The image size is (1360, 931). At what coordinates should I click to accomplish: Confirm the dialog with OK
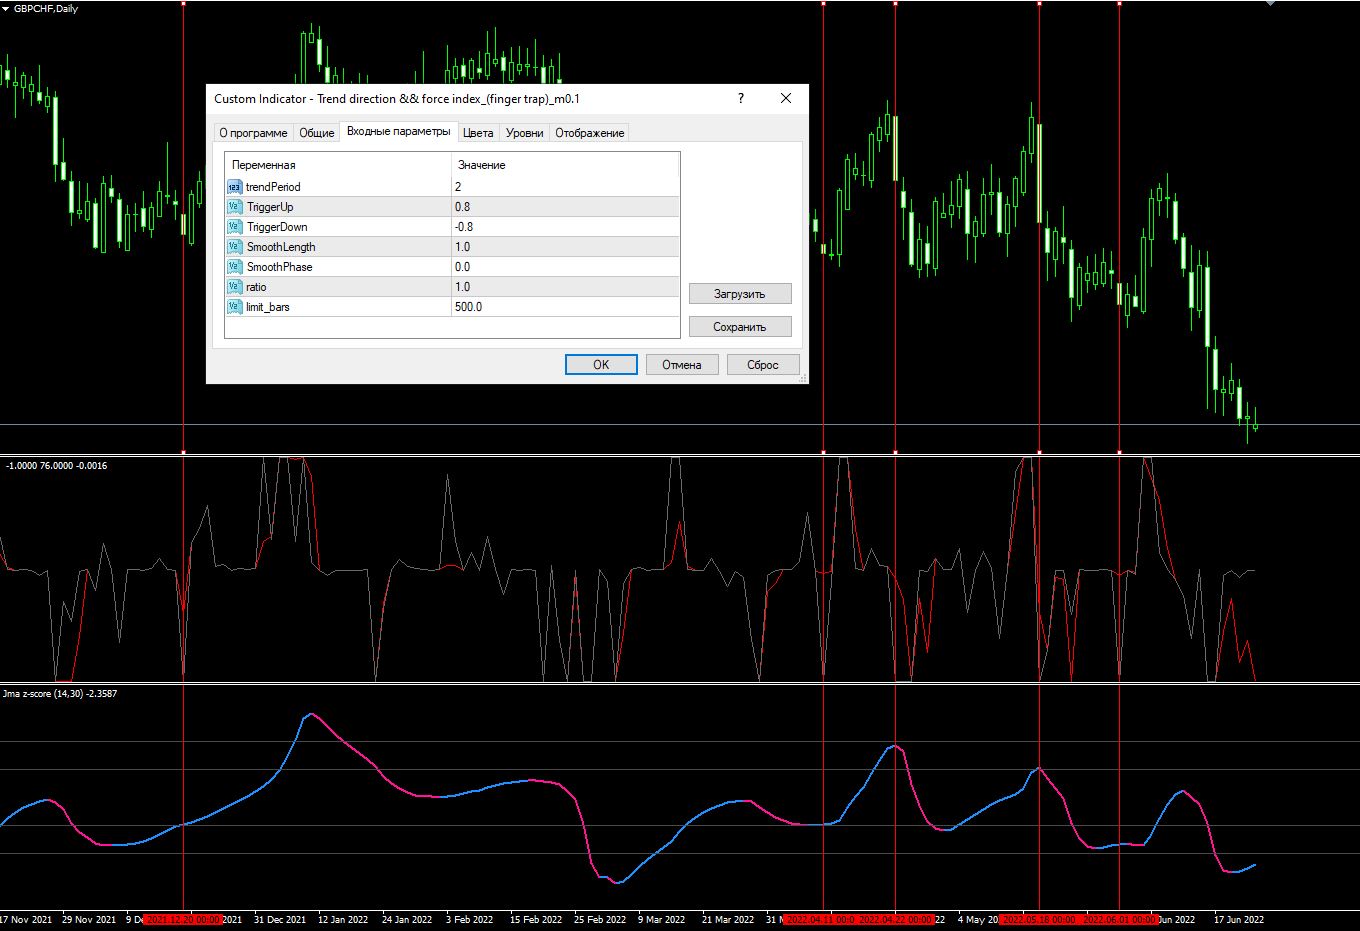(601, 365)
